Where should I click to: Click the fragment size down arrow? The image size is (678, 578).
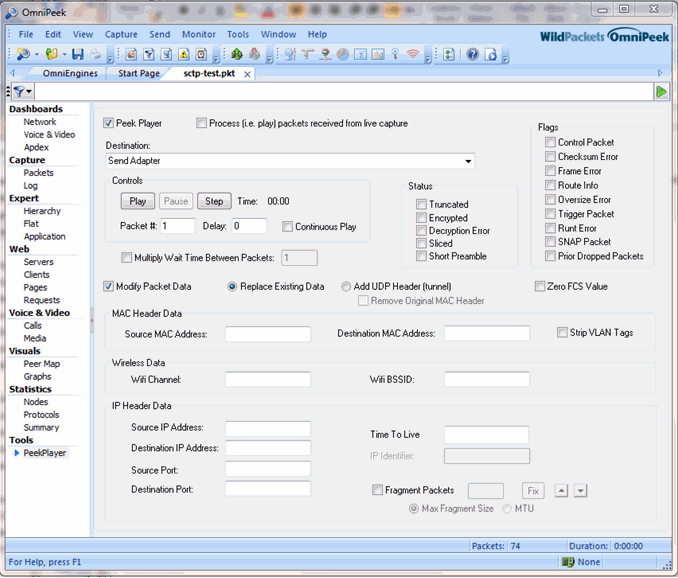[x=581, y=491]
